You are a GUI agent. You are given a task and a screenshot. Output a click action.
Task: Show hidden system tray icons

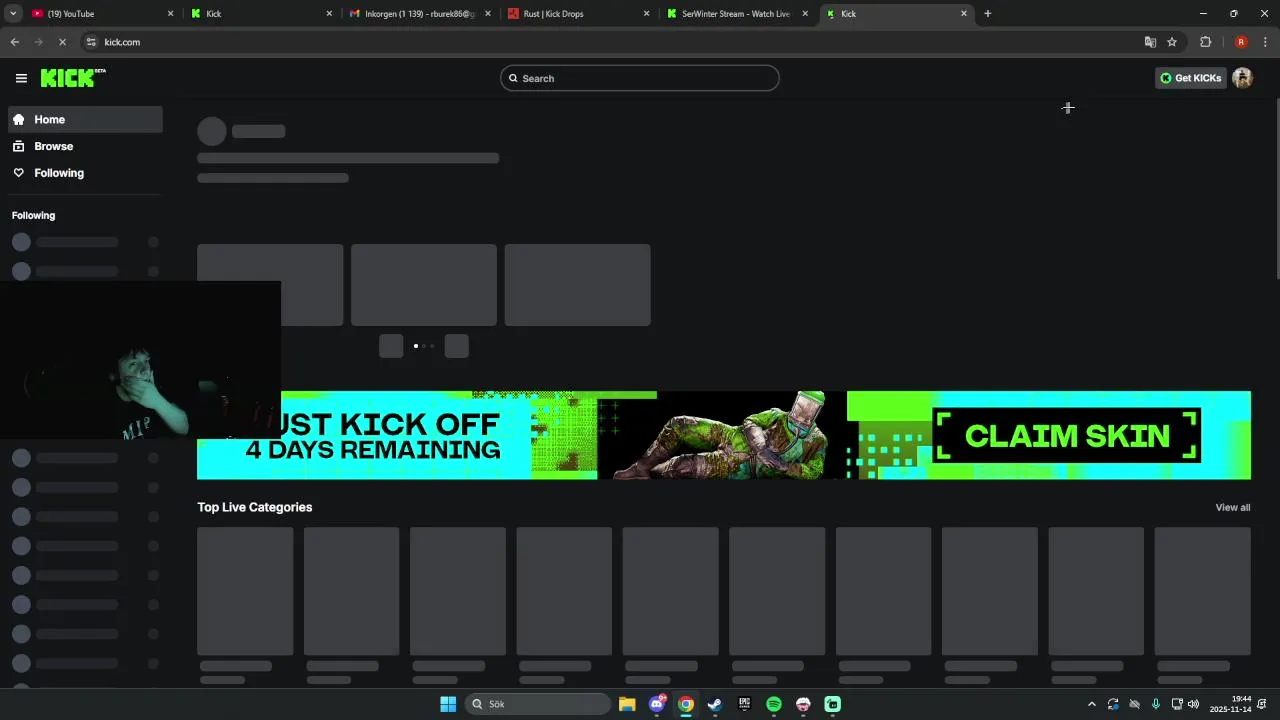(1091, 704)
